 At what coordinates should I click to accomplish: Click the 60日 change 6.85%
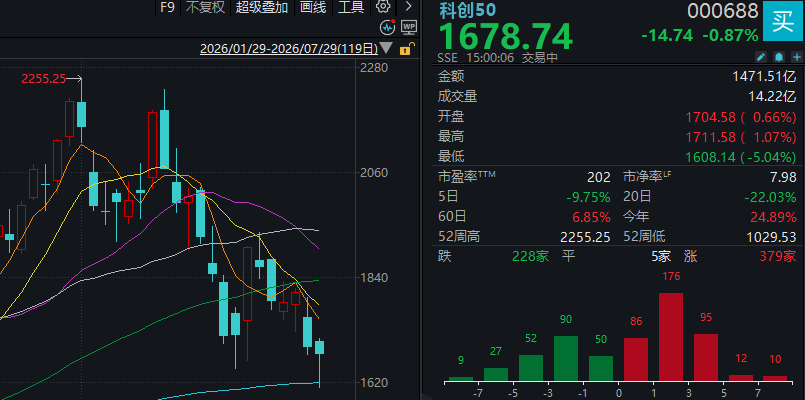tap(591, 217)
